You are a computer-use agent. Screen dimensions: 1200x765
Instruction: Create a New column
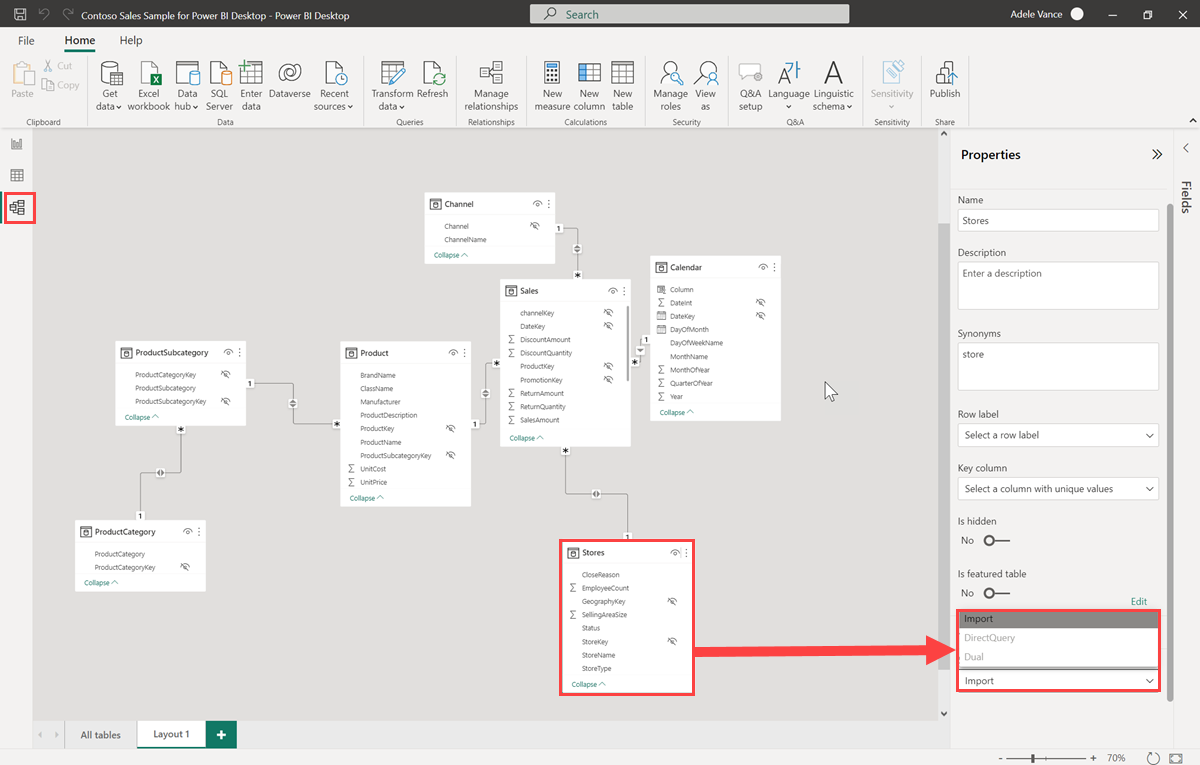(x=589, y=86)
